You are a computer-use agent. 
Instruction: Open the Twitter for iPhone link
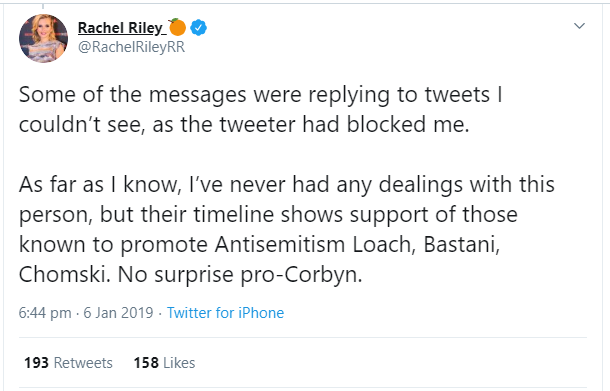[x=226, y=313]
